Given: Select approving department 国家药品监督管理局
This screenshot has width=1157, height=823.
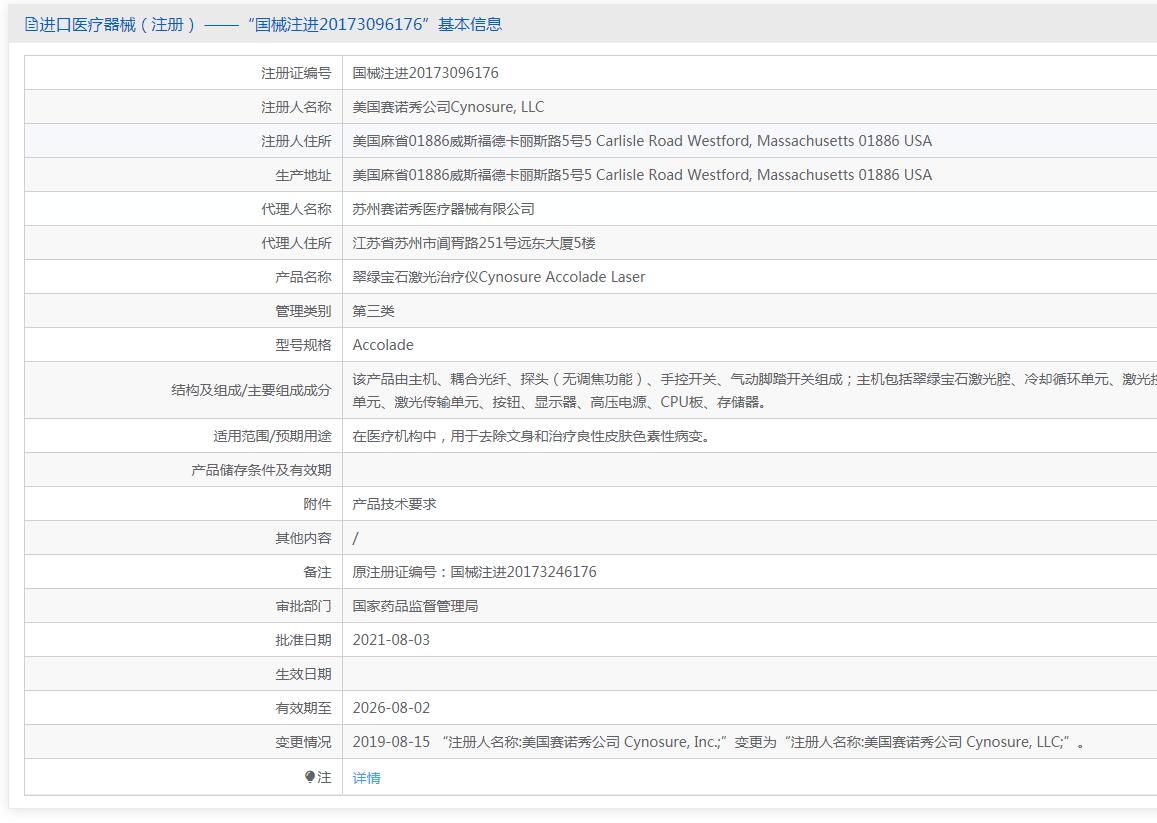Looking at the screenshot, I should click(415, 606).
